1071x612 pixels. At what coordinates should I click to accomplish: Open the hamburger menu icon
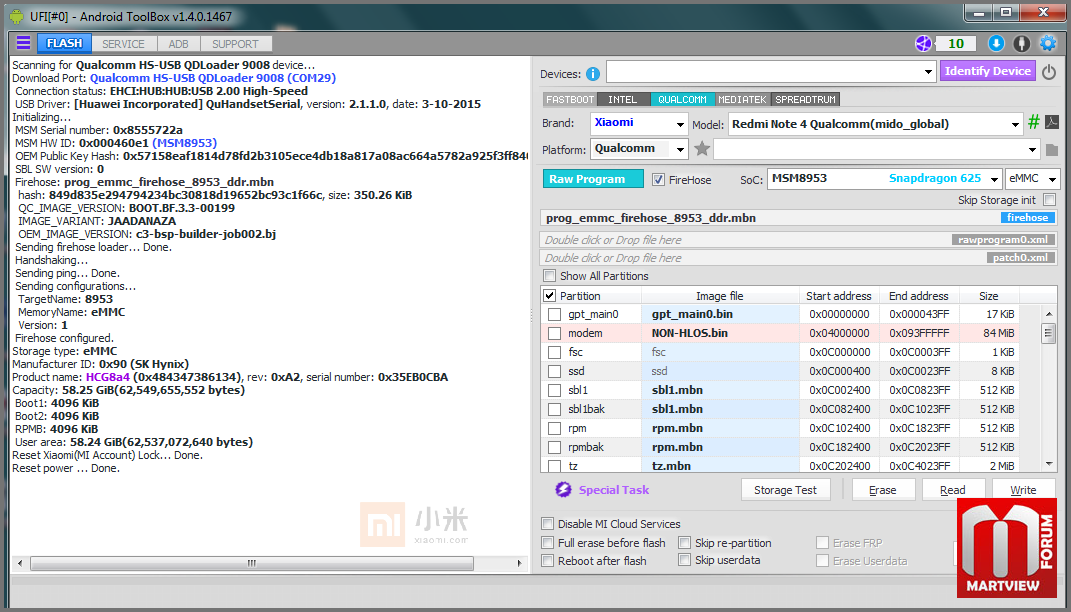pyautogui.click(x=23, y=43)
